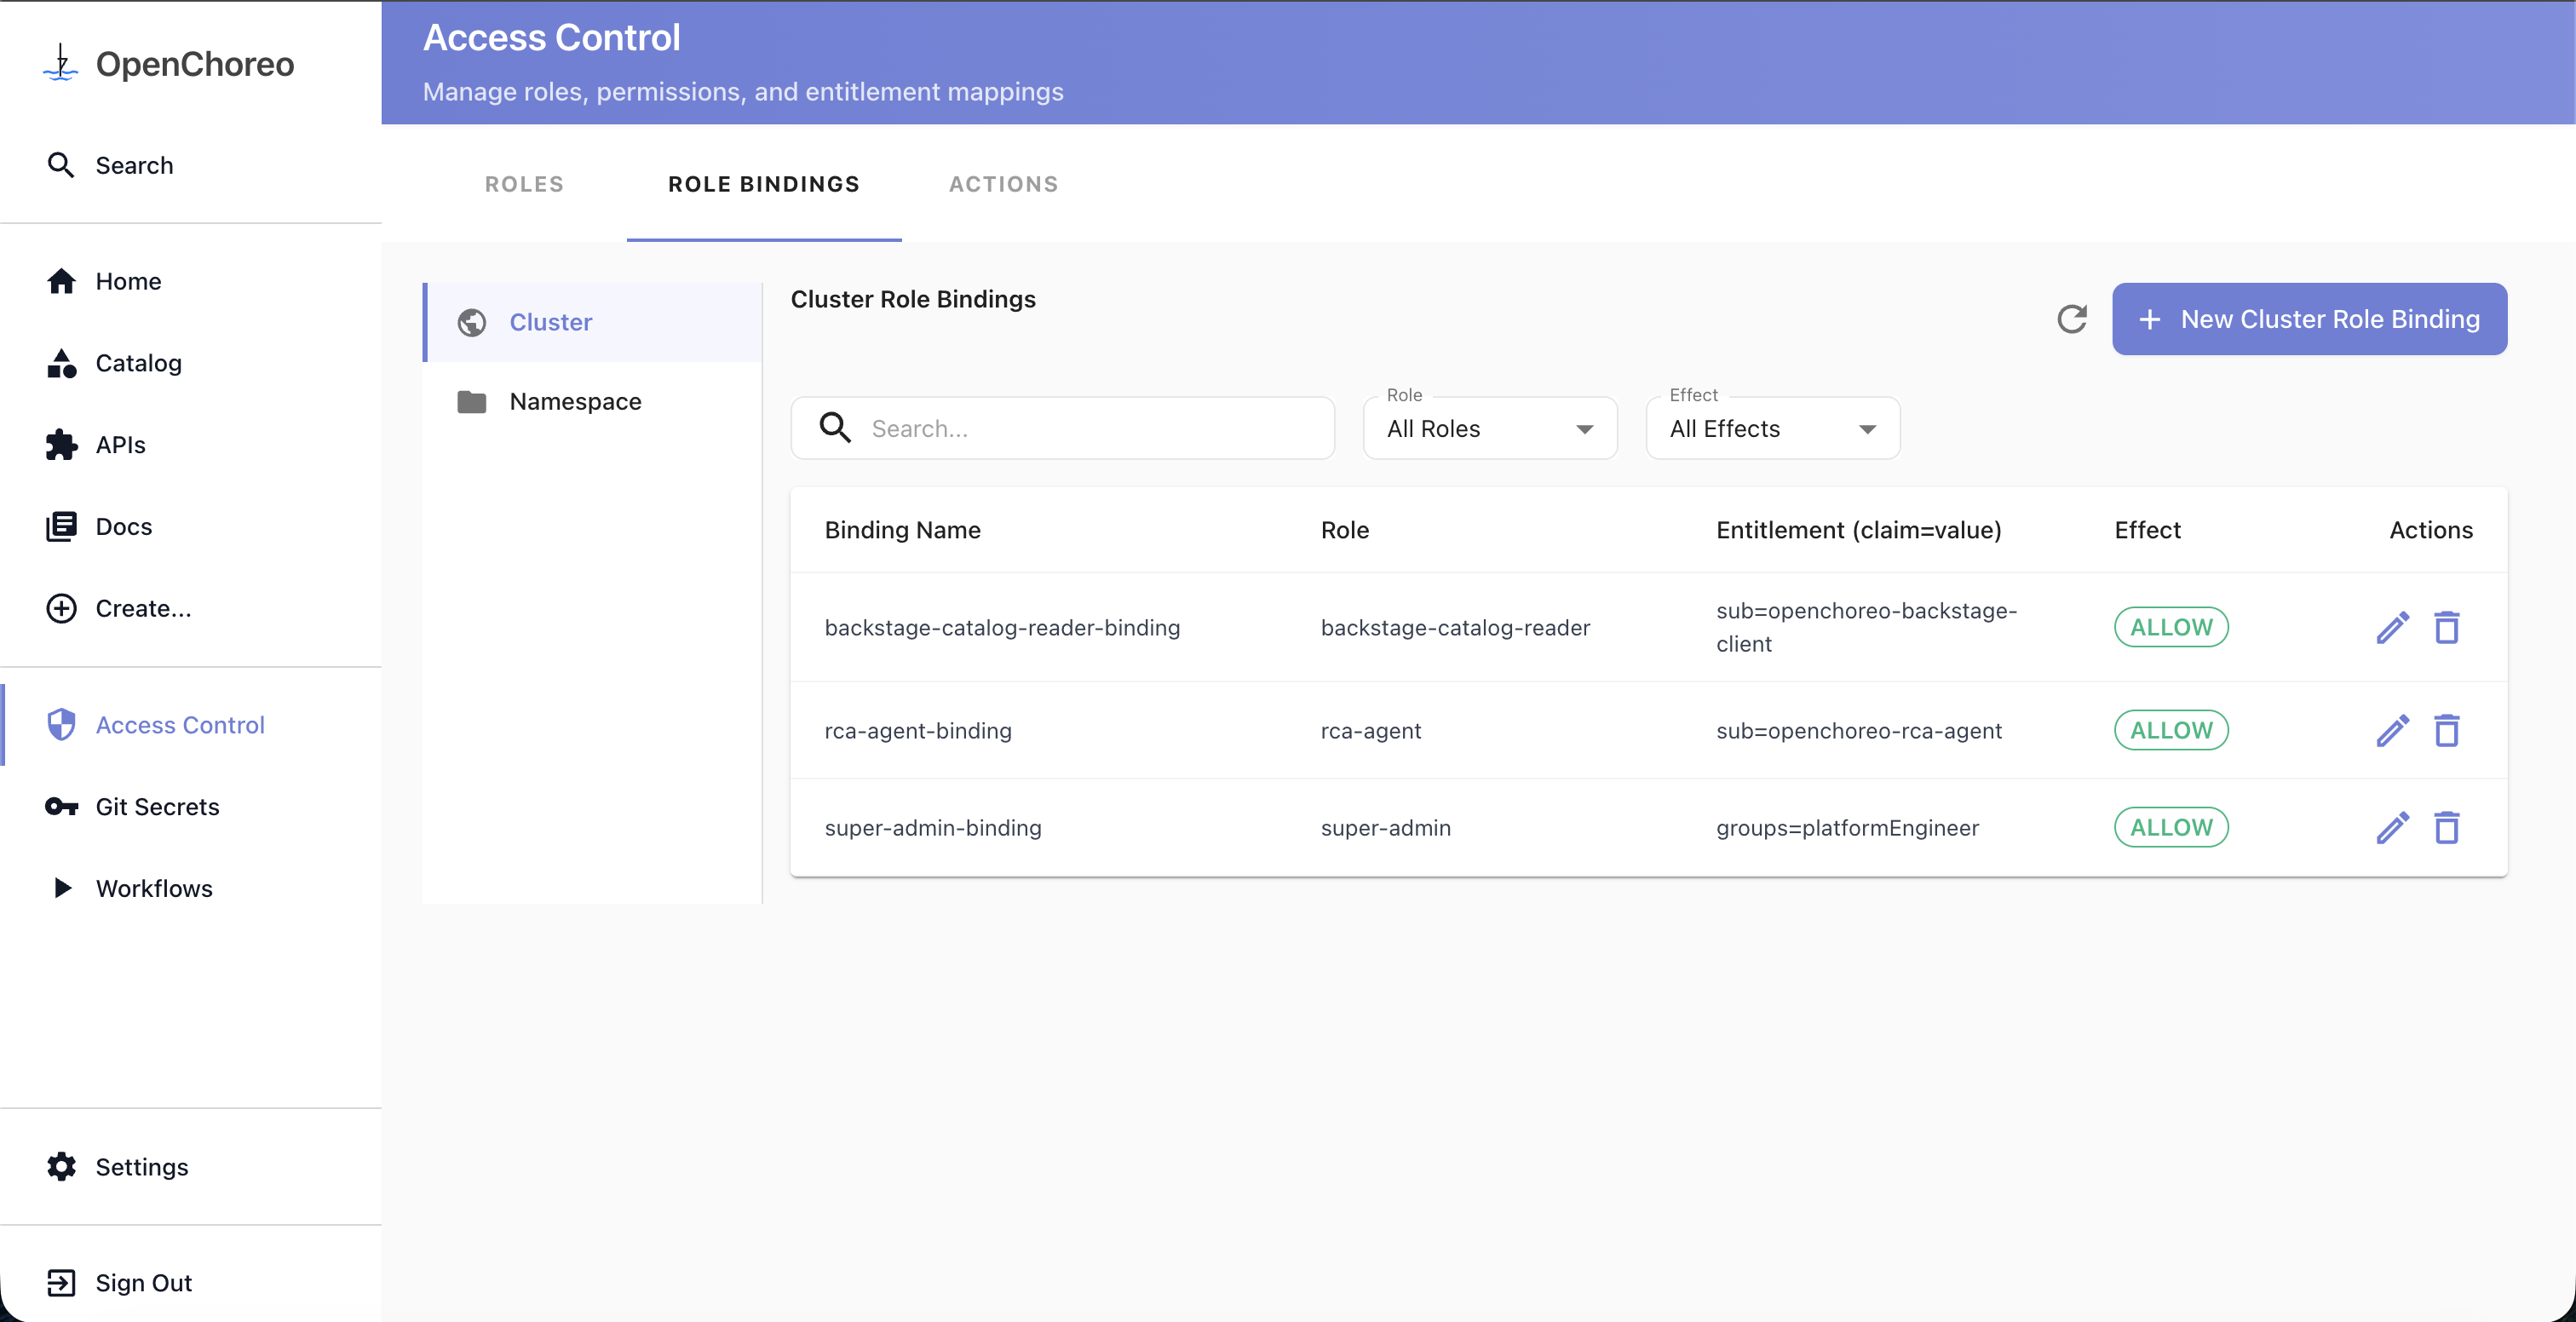Image resolution: width=2576 pixels, height=1322 pixels.
Task: Edit the rca-agent-binding with pencil icon
Action: coord(2392,731)
